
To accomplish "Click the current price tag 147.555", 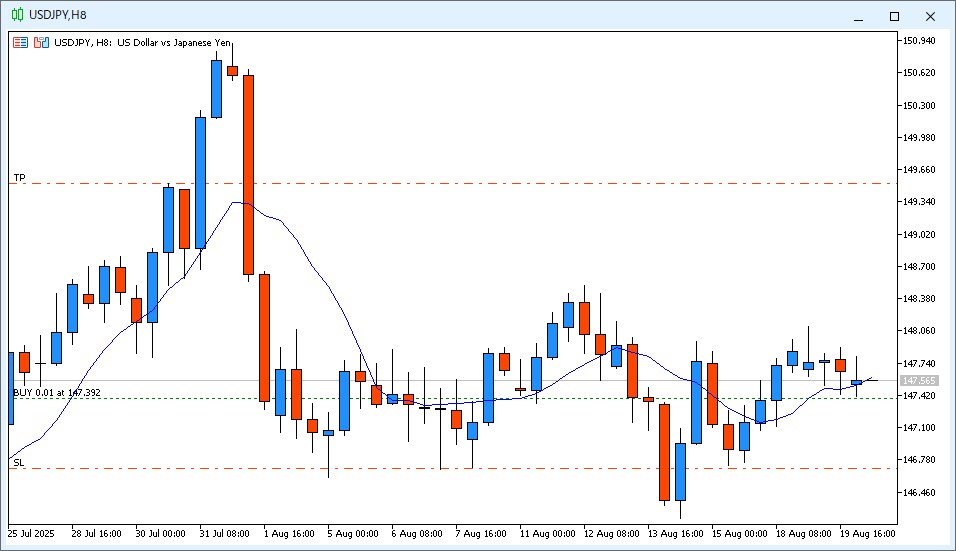I will click(x=919, y=381).
